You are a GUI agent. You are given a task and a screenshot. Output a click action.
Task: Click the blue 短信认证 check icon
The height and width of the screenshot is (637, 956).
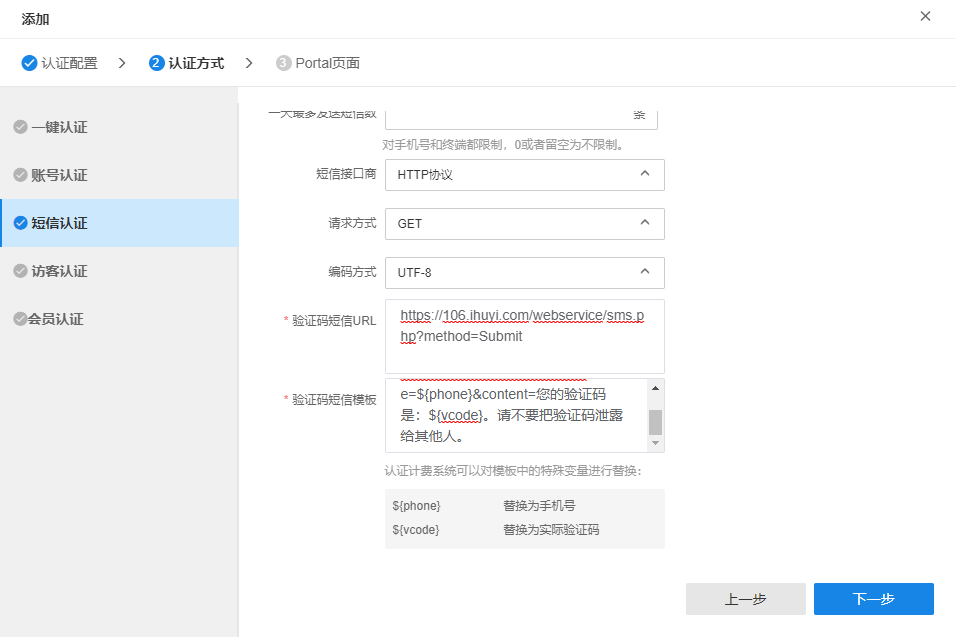click(20, 223)
